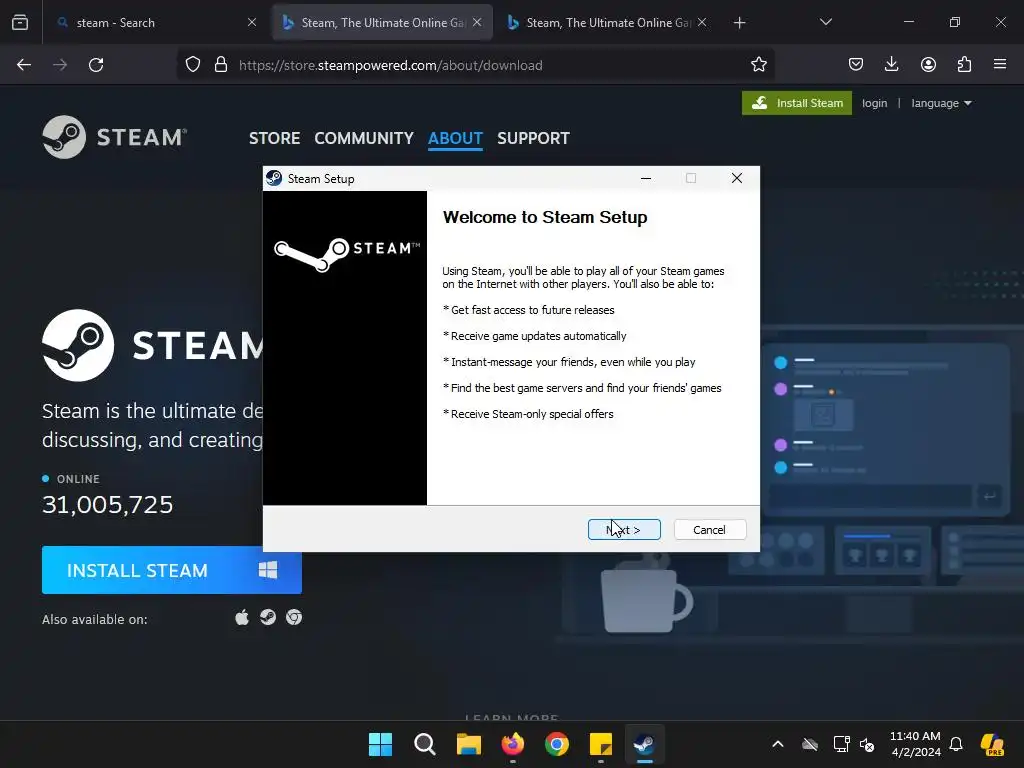Go forward to next page
Viewport: 1024px width, 768px height.
60,65
